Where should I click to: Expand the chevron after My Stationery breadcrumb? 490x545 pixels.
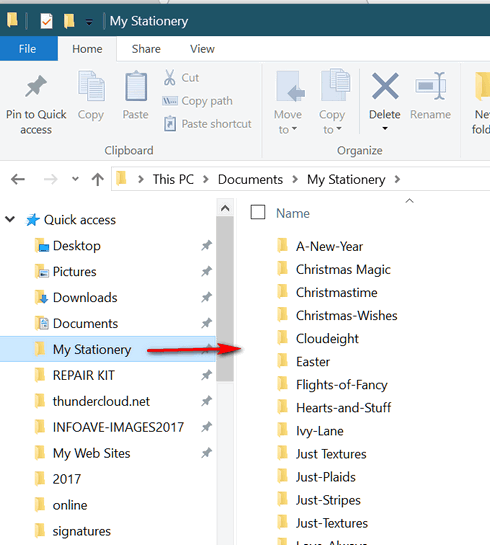coord(397,179)
